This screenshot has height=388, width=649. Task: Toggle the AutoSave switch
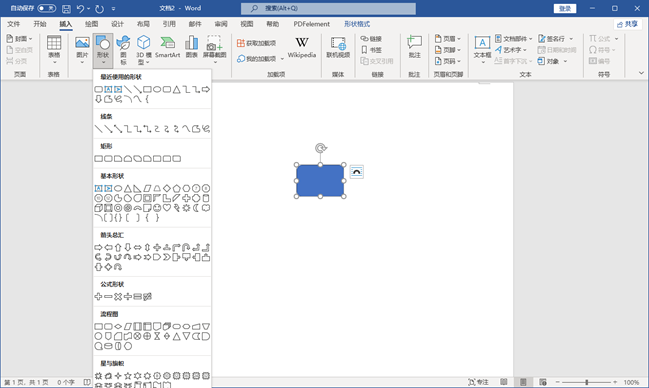46,8
